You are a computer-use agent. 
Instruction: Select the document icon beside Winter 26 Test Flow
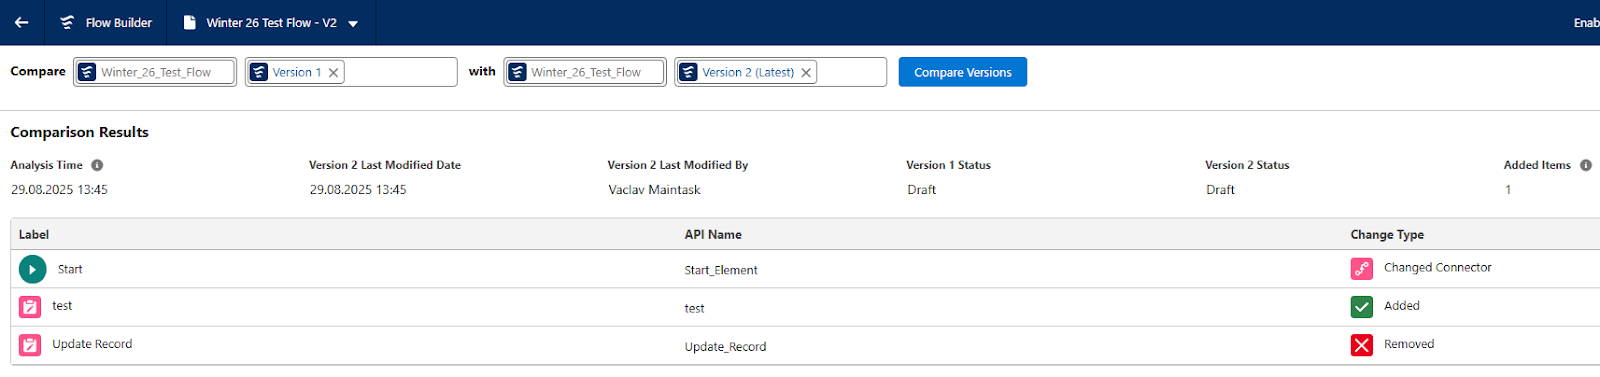point(189,22)
